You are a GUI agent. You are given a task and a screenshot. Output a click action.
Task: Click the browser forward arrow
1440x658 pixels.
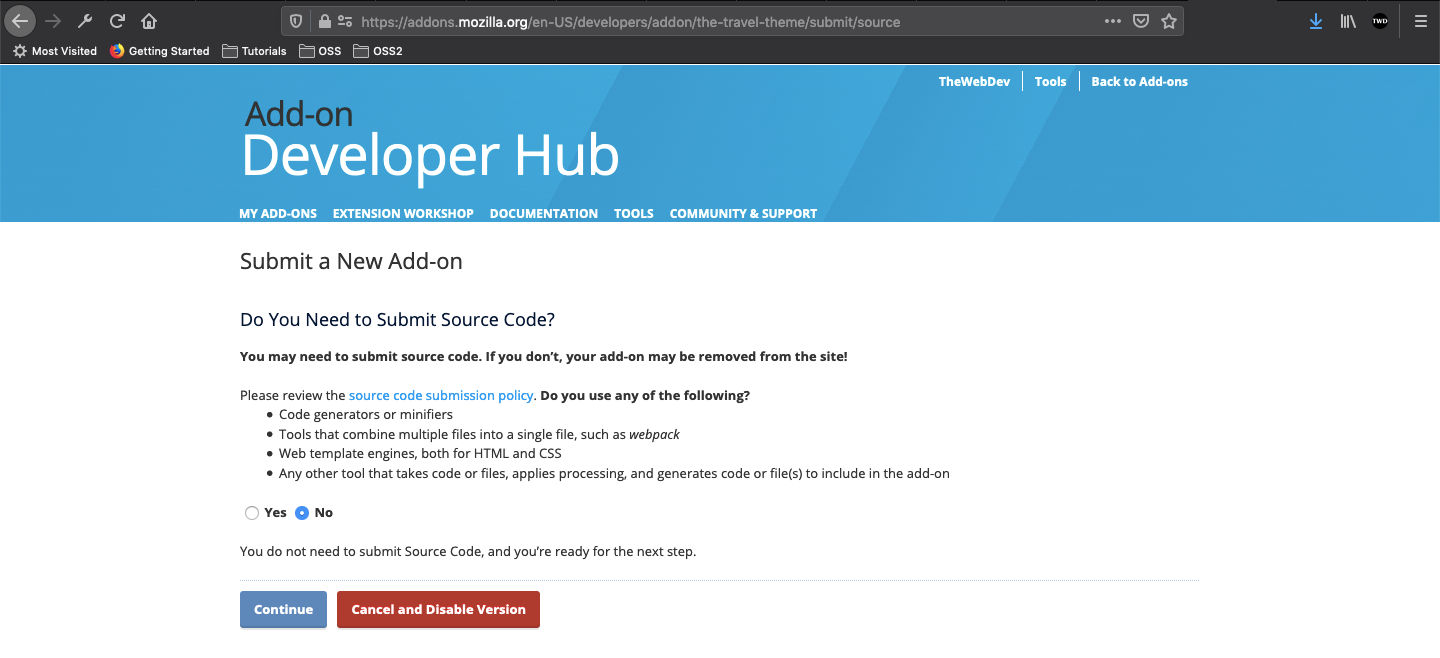[x=53, y=21]
